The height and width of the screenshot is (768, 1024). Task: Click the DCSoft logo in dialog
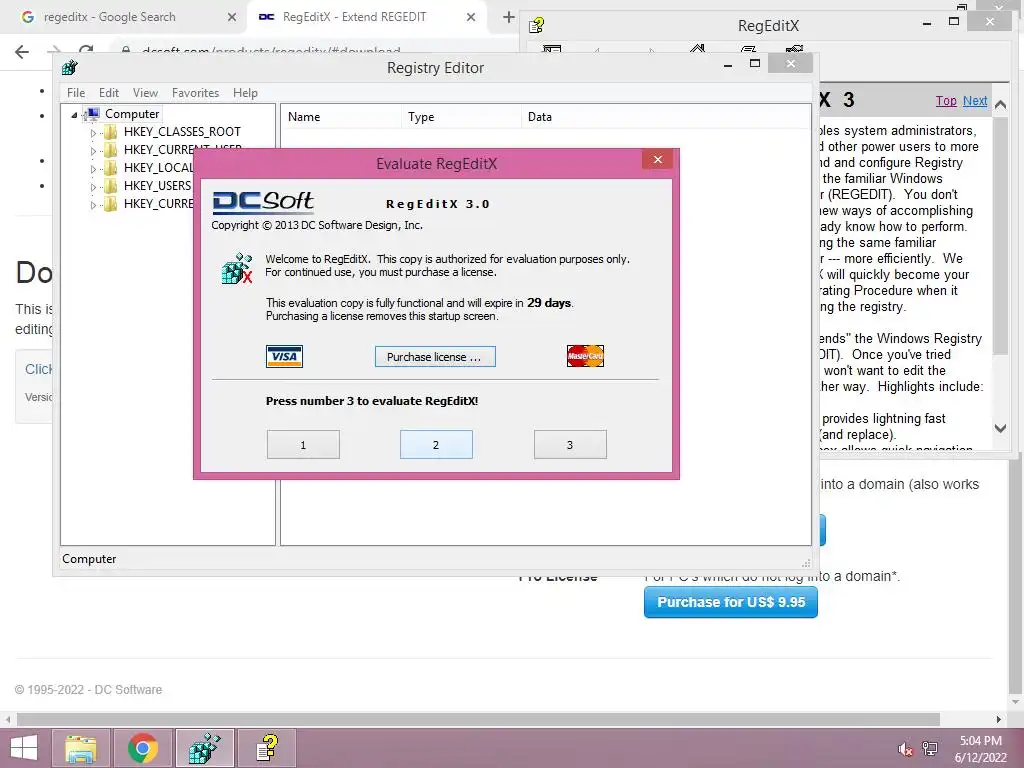(x=263, y=202)
